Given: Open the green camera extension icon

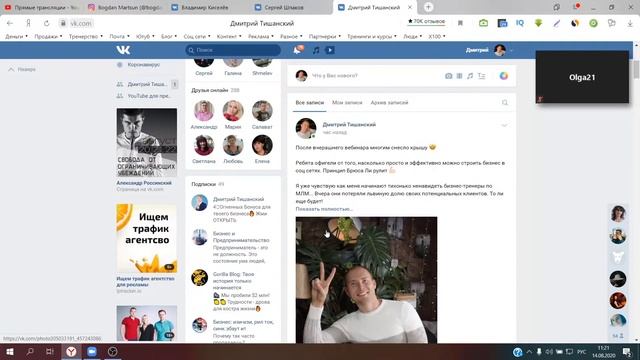Looking at the screenshot, I should [x=483, y=23].
